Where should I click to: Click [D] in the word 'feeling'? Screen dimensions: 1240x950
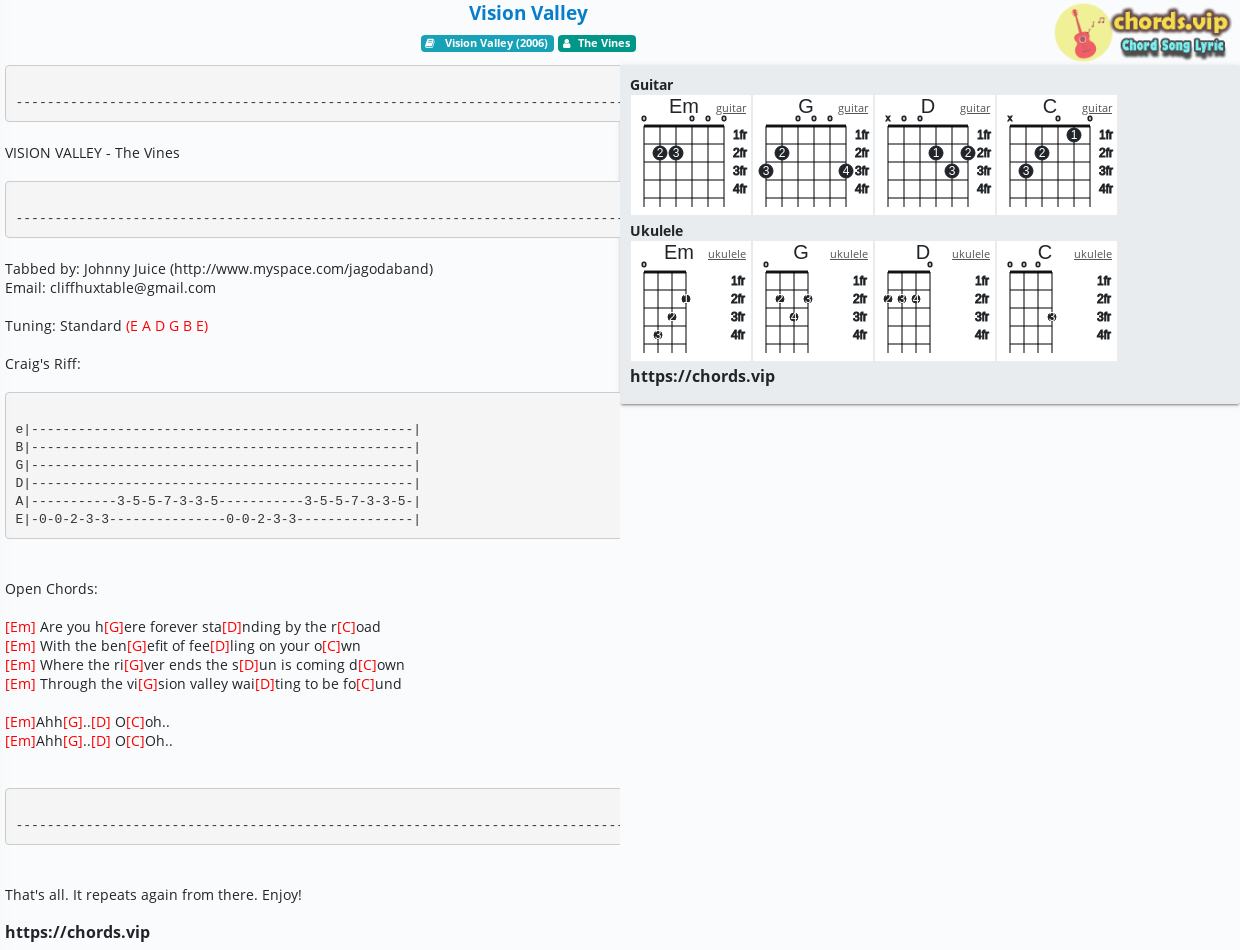[x=220, y=646]
